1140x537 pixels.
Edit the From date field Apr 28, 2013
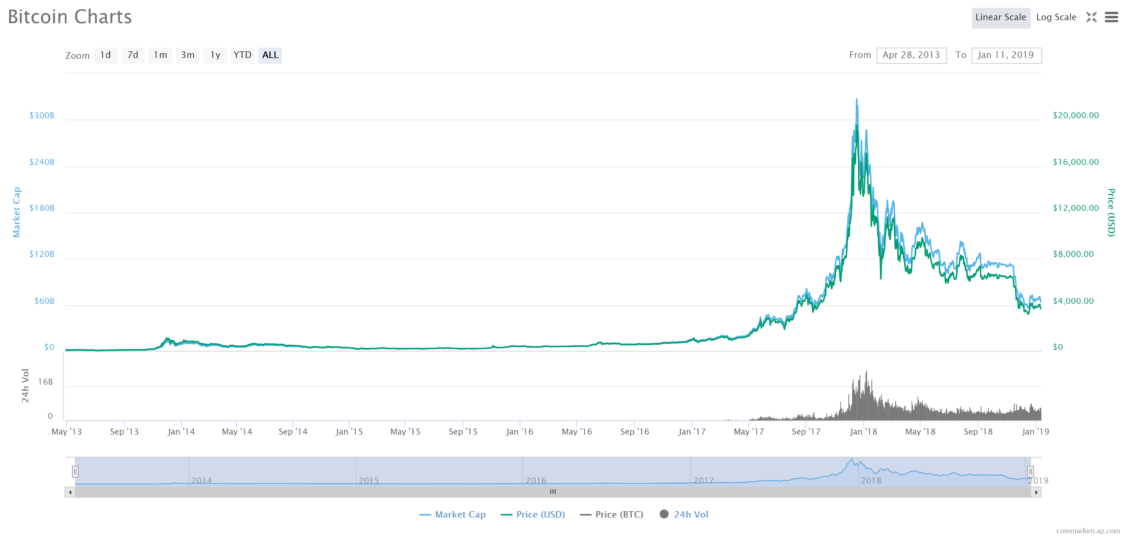click(x=912, y=55)
